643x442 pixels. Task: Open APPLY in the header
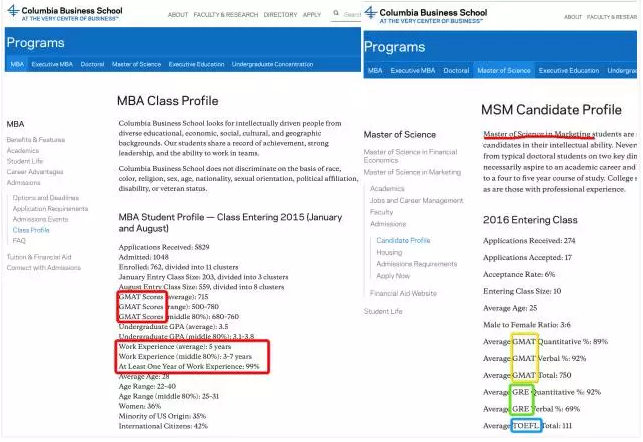pyautogui.click(x=312, y=15)
